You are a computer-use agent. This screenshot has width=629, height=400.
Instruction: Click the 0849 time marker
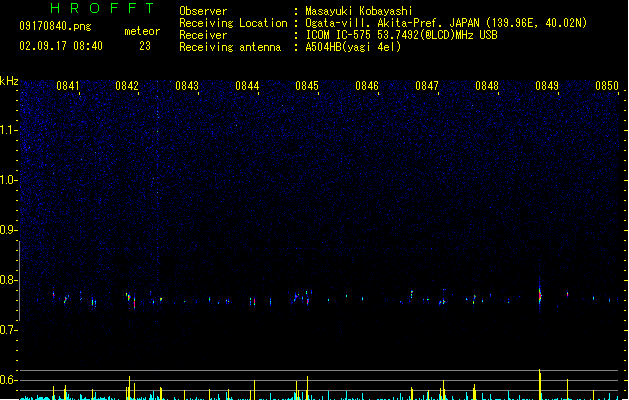click(547, 86)
